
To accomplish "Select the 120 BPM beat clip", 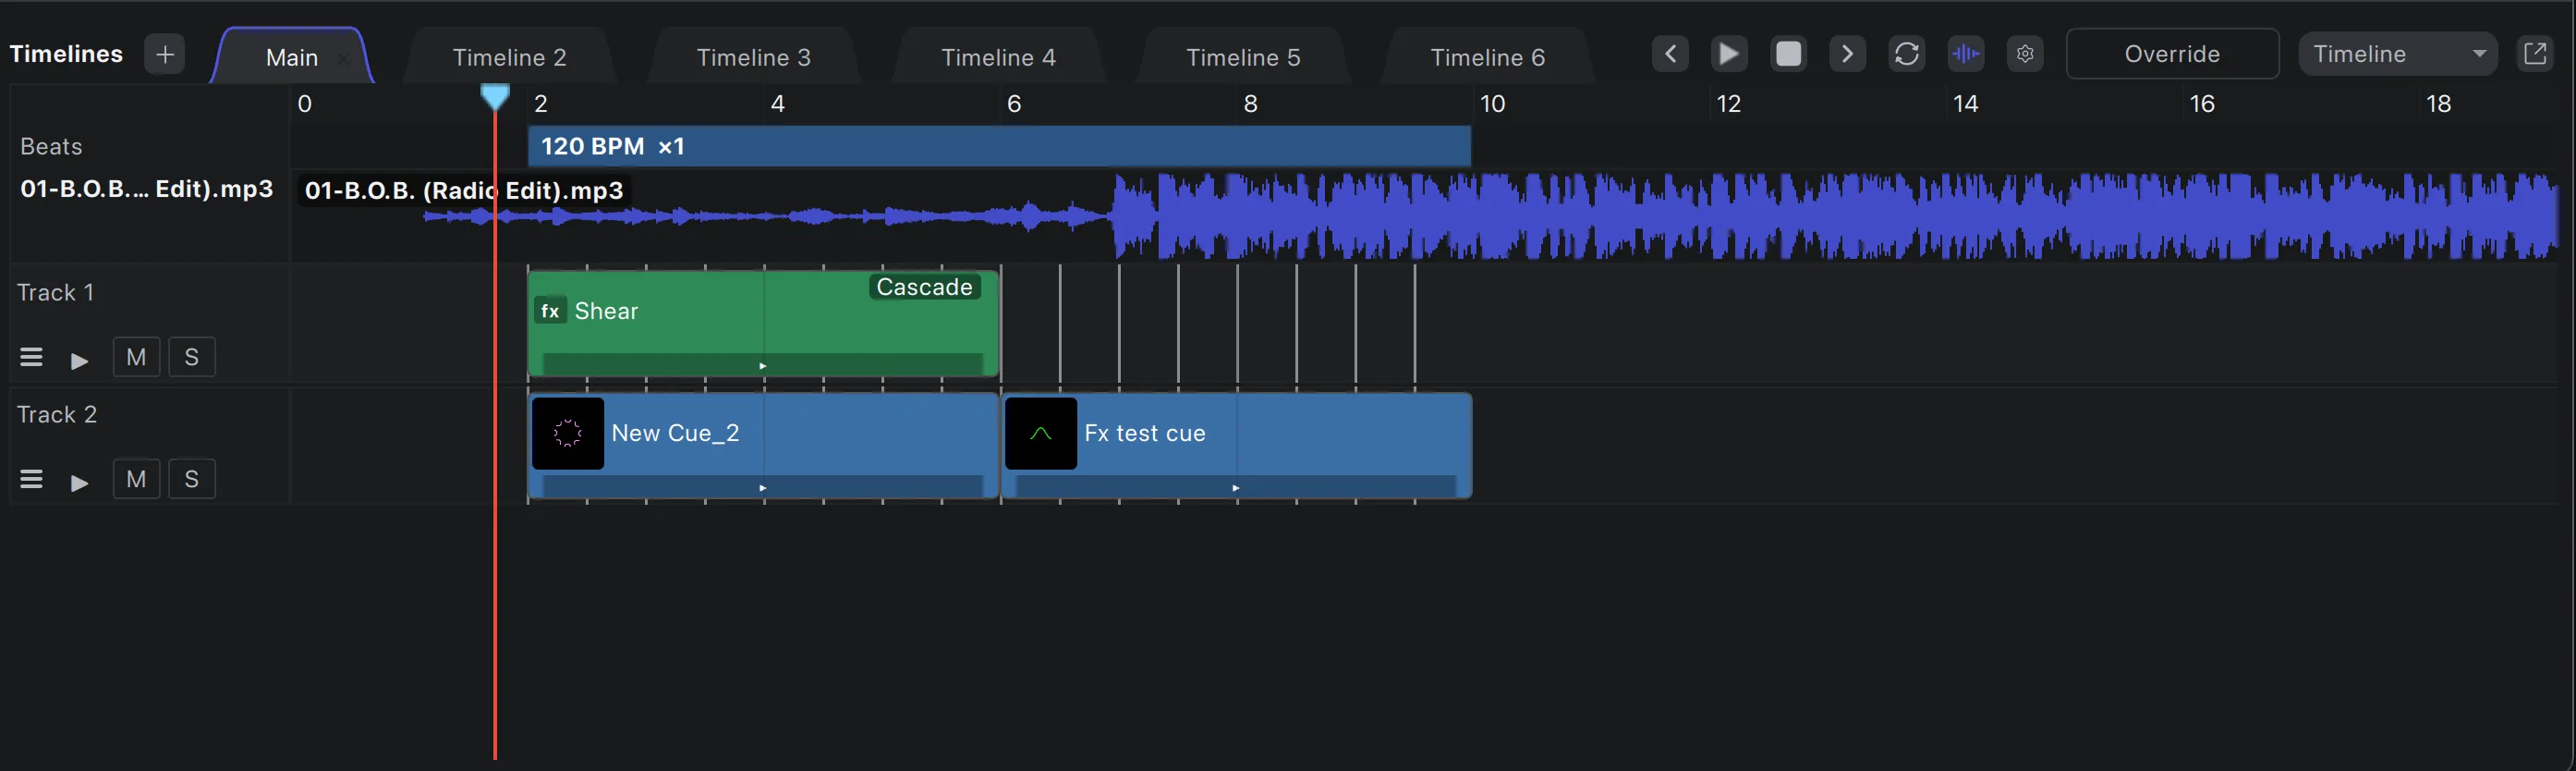I will click(x=999, y=146).
